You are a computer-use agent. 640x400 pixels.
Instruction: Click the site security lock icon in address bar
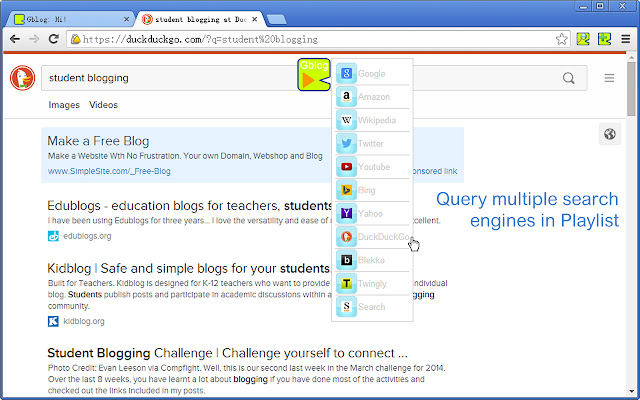76,39
